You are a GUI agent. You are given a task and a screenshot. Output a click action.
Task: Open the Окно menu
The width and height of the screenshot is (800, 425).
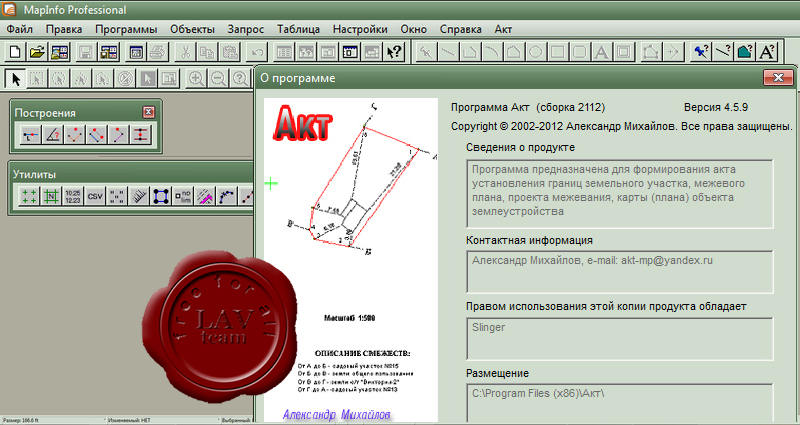[x=414, y=29]
